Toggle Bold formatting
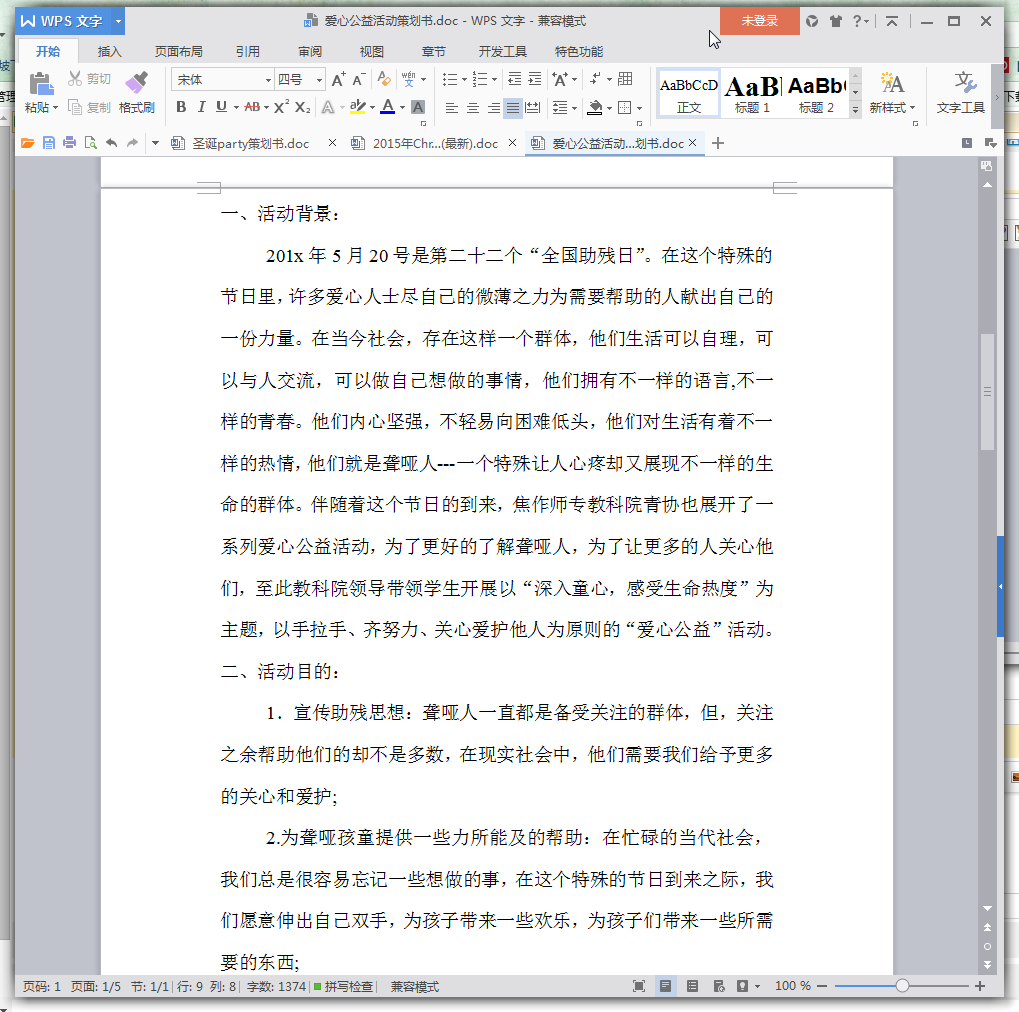The height and width of the screenshot is (1012, 1019). [x=181, y=107]
